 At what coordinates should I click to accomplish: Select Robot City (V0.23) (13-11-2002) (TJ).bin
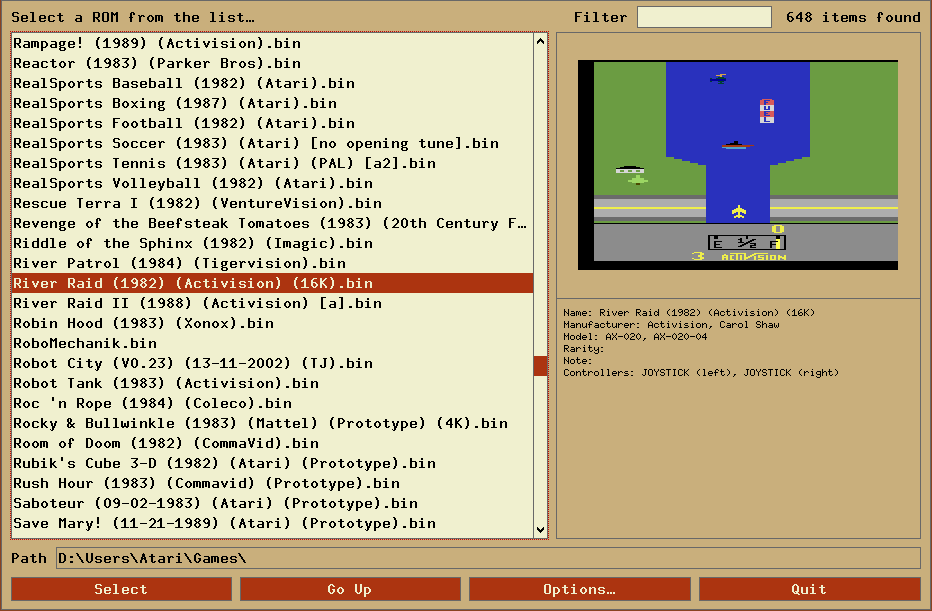pos(272,363)
